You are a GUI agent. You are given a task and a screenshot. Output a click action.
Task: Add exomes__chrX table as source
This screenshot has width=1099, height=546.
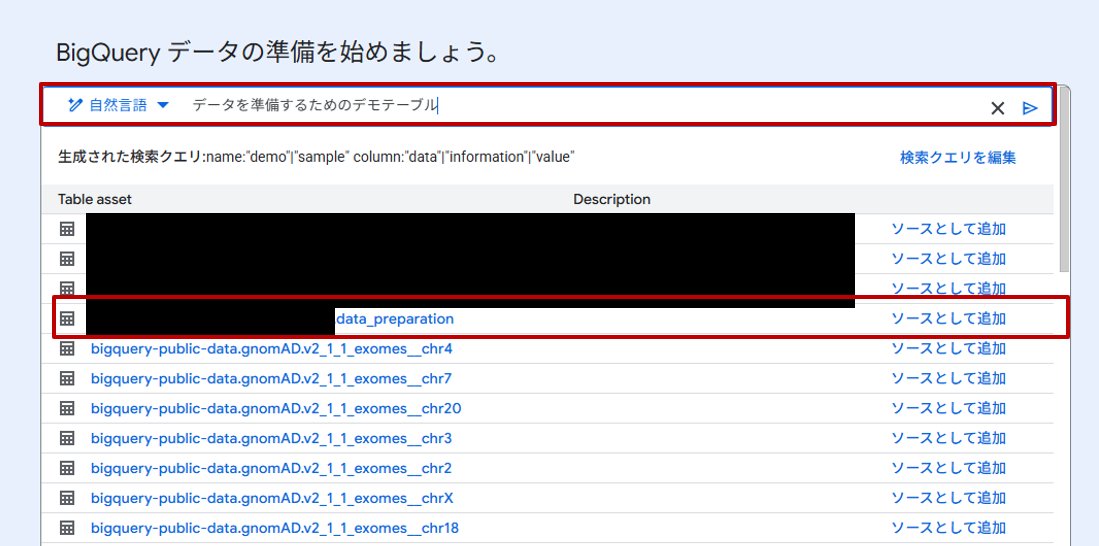click(948, 498)
